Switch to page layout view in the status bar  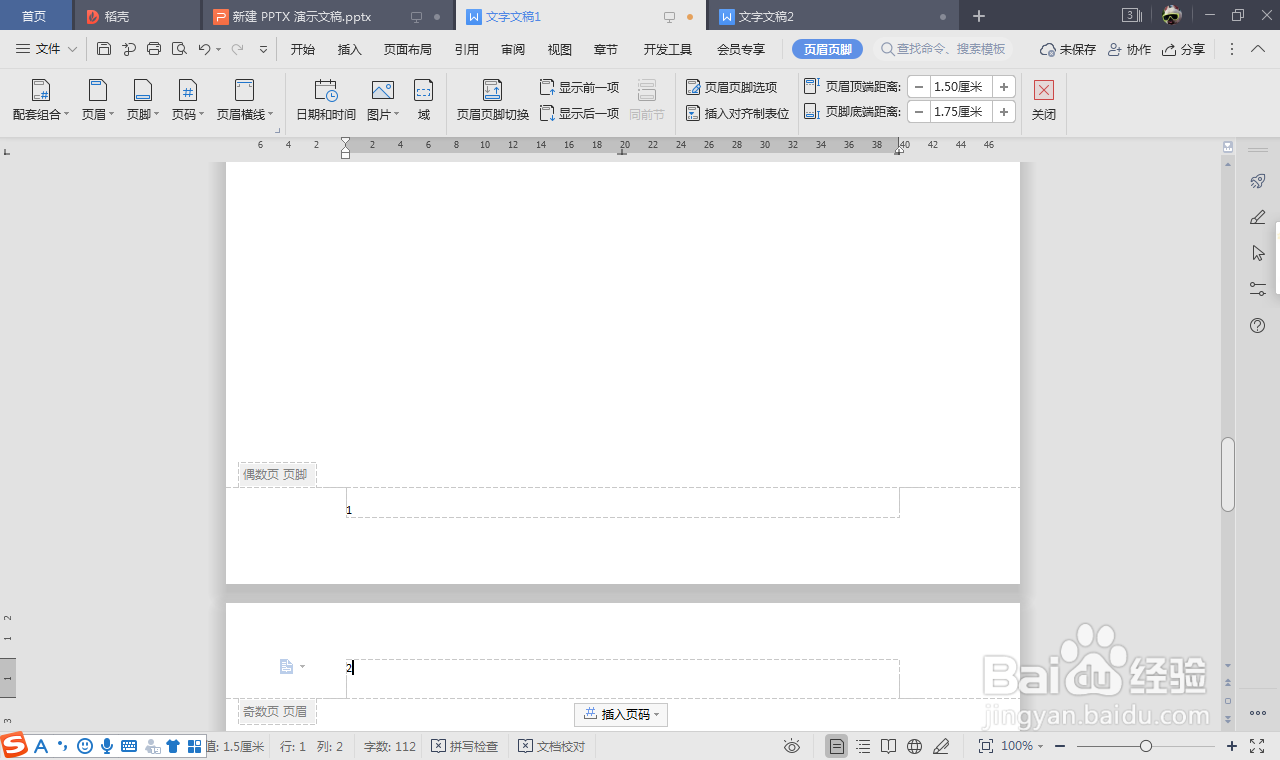[x=837, y=746]
